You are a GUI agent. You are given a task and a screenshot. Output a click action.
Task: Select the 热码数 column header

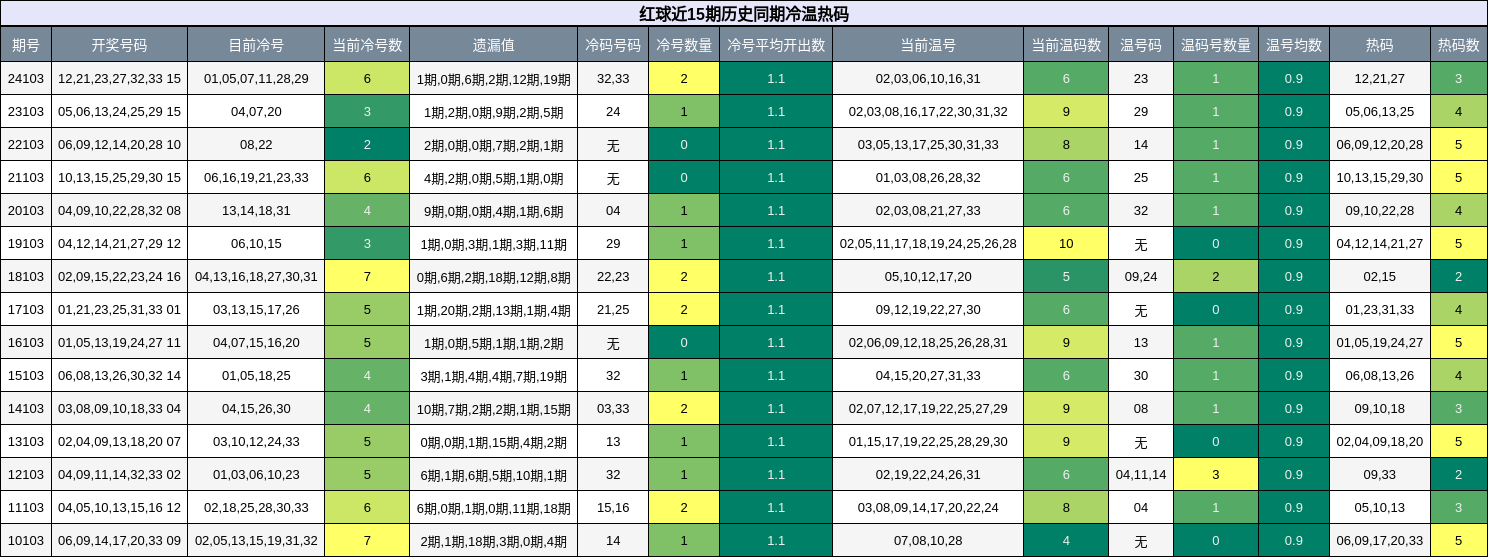(x=1459, y=45)
